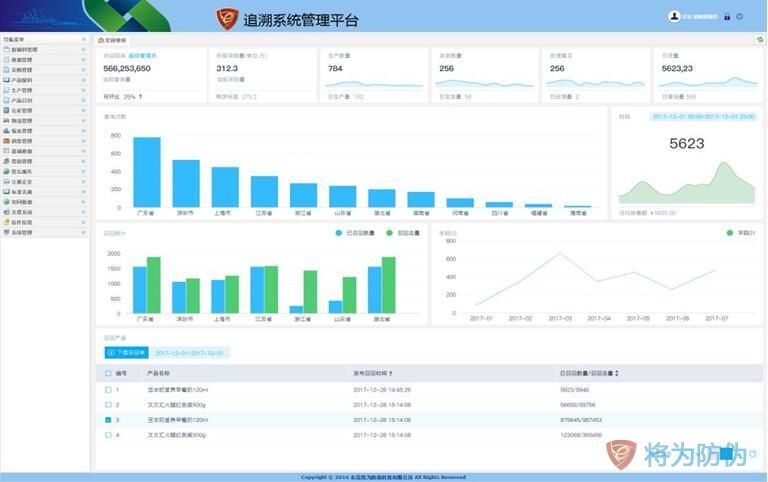Click the green refresh icon below the header

760,39
